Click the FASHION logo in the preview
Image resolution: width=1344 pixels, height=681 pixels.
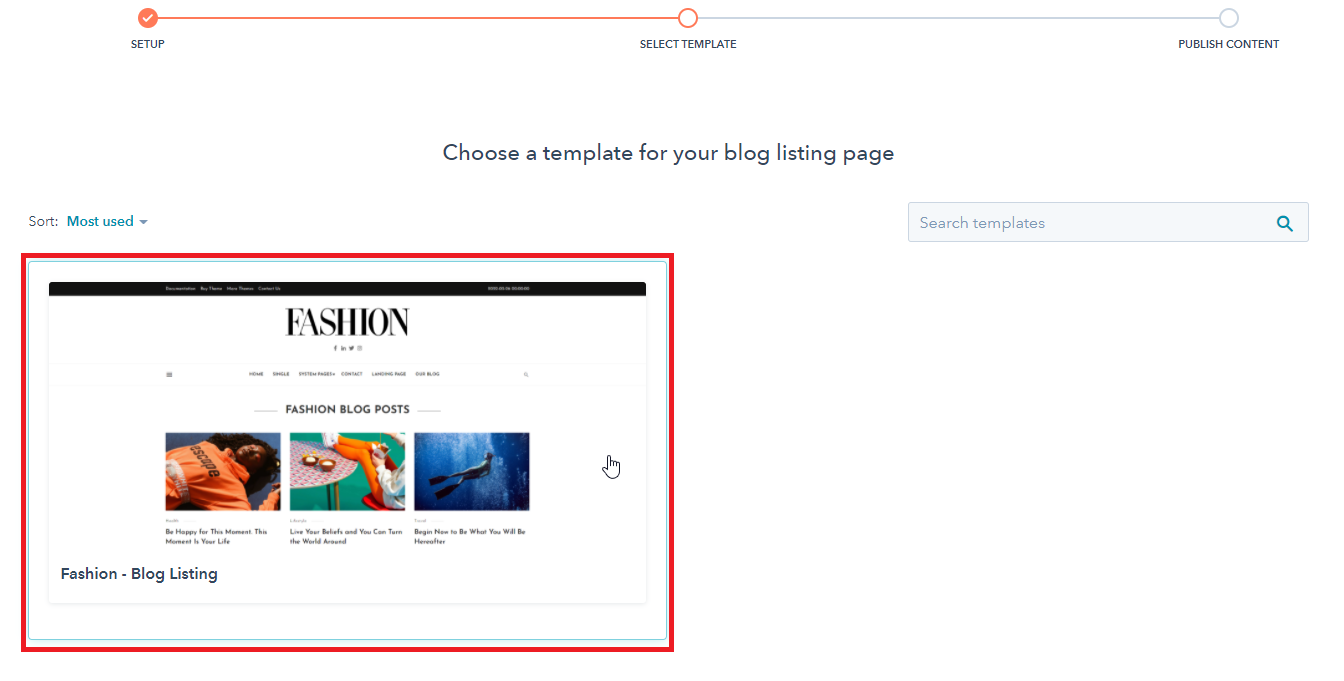click(x=347, y=322)
